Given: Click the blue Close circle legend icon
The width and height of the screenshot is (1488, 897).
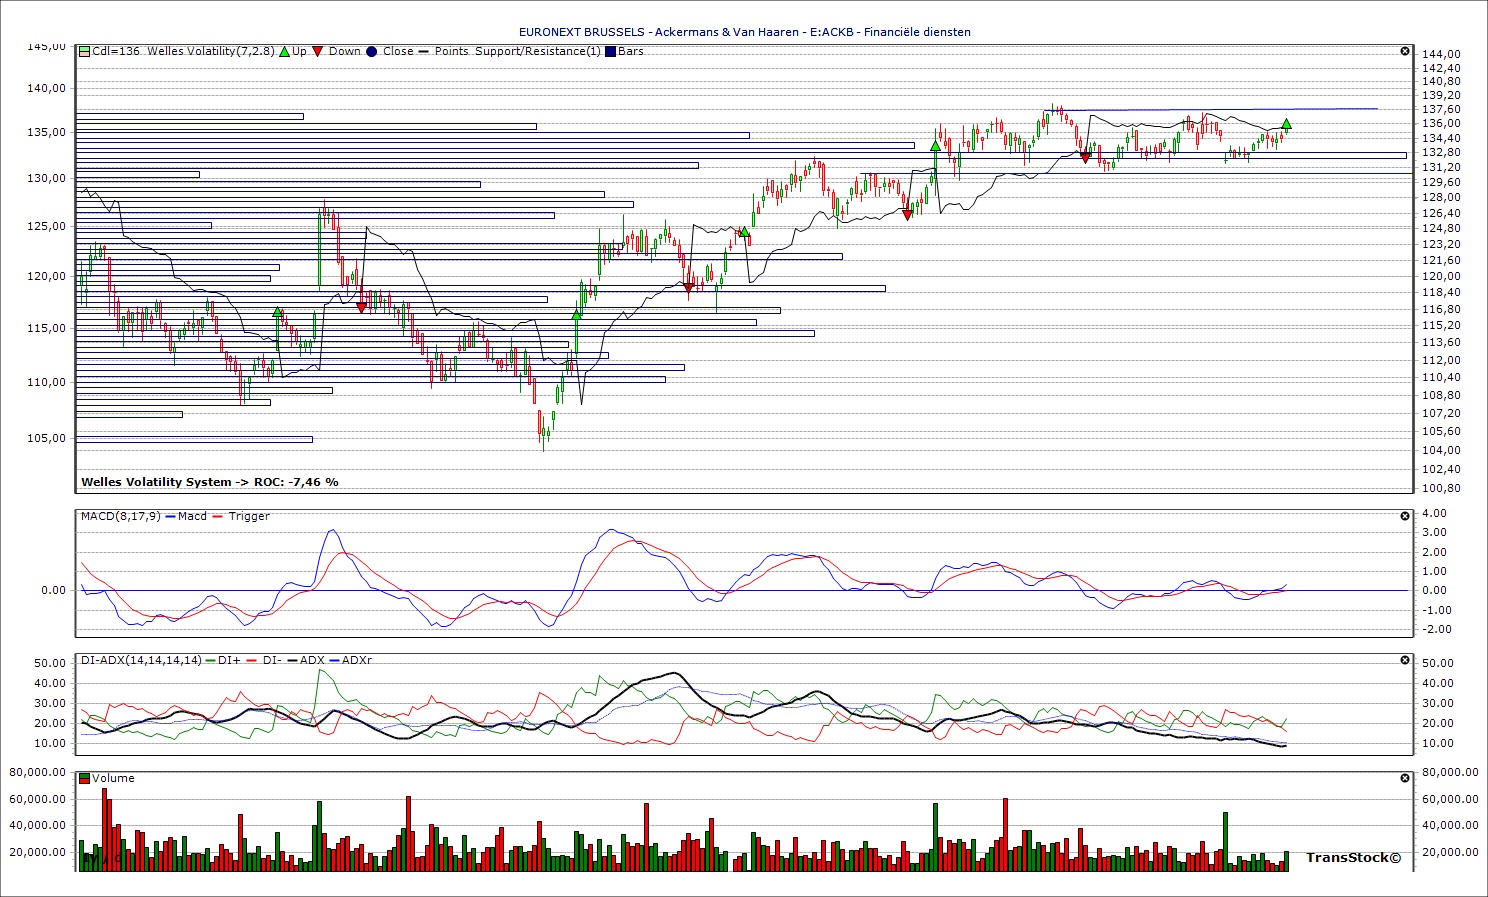Looking at the screenshot, I should coord(371,51).
